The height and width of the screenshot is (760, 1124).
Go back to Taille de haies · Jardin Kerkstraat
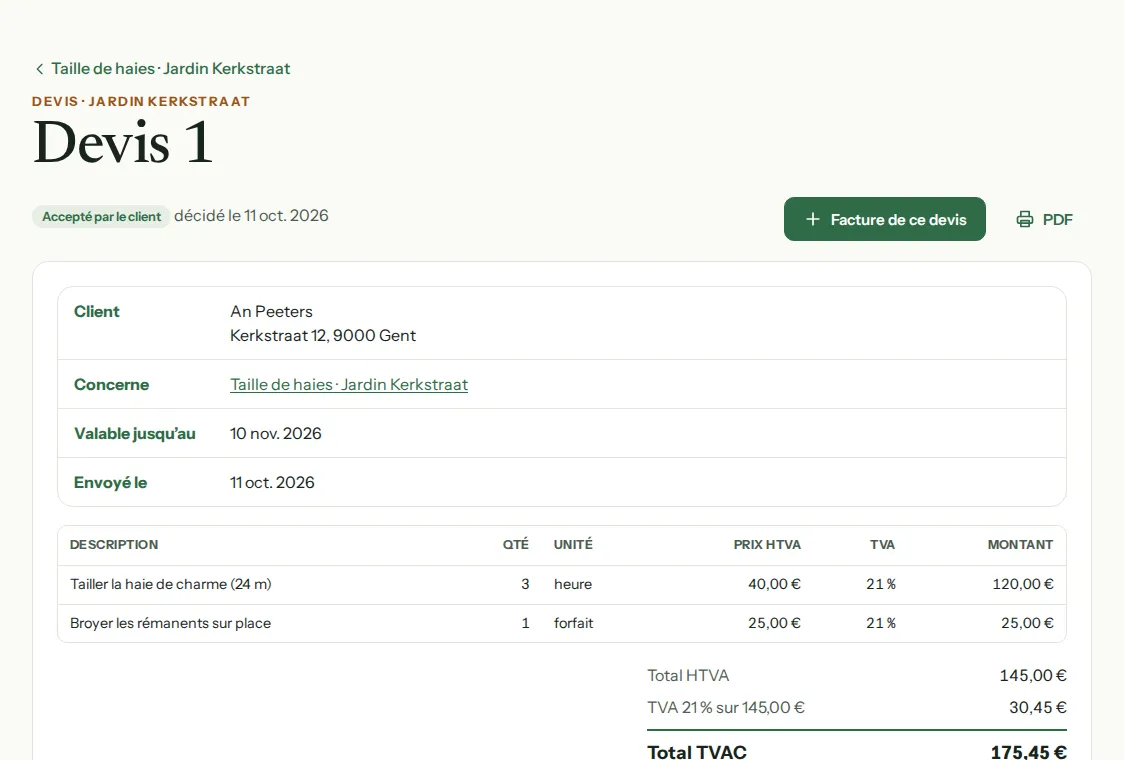point(163,69)
